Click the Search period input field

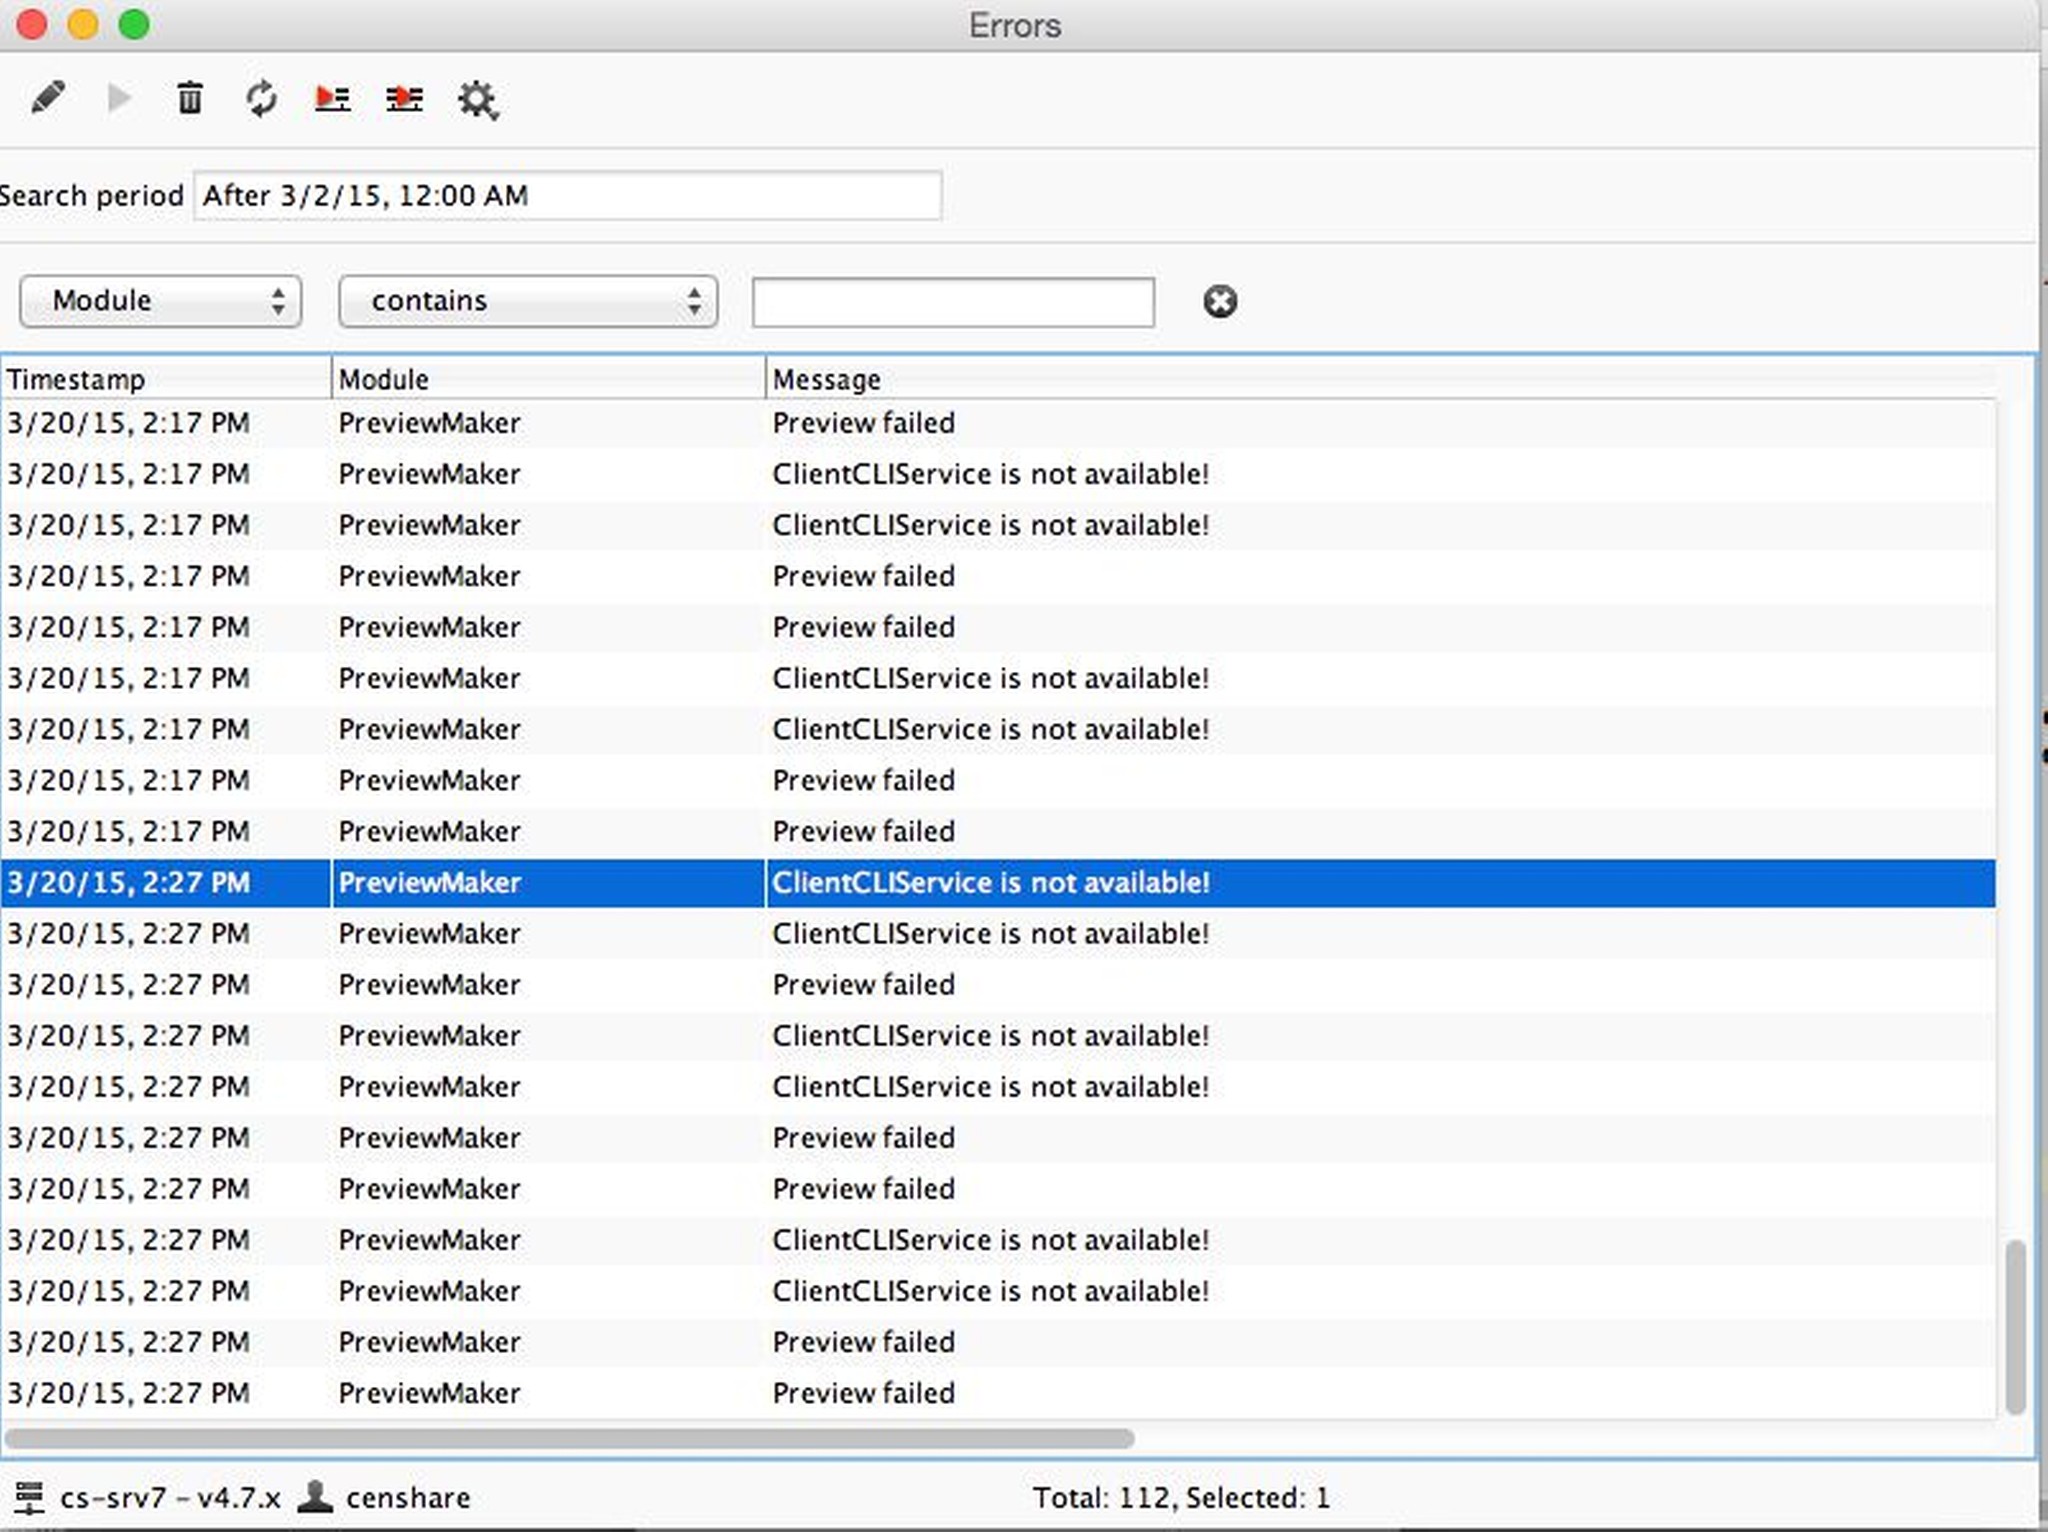click(x=567, y=196)
